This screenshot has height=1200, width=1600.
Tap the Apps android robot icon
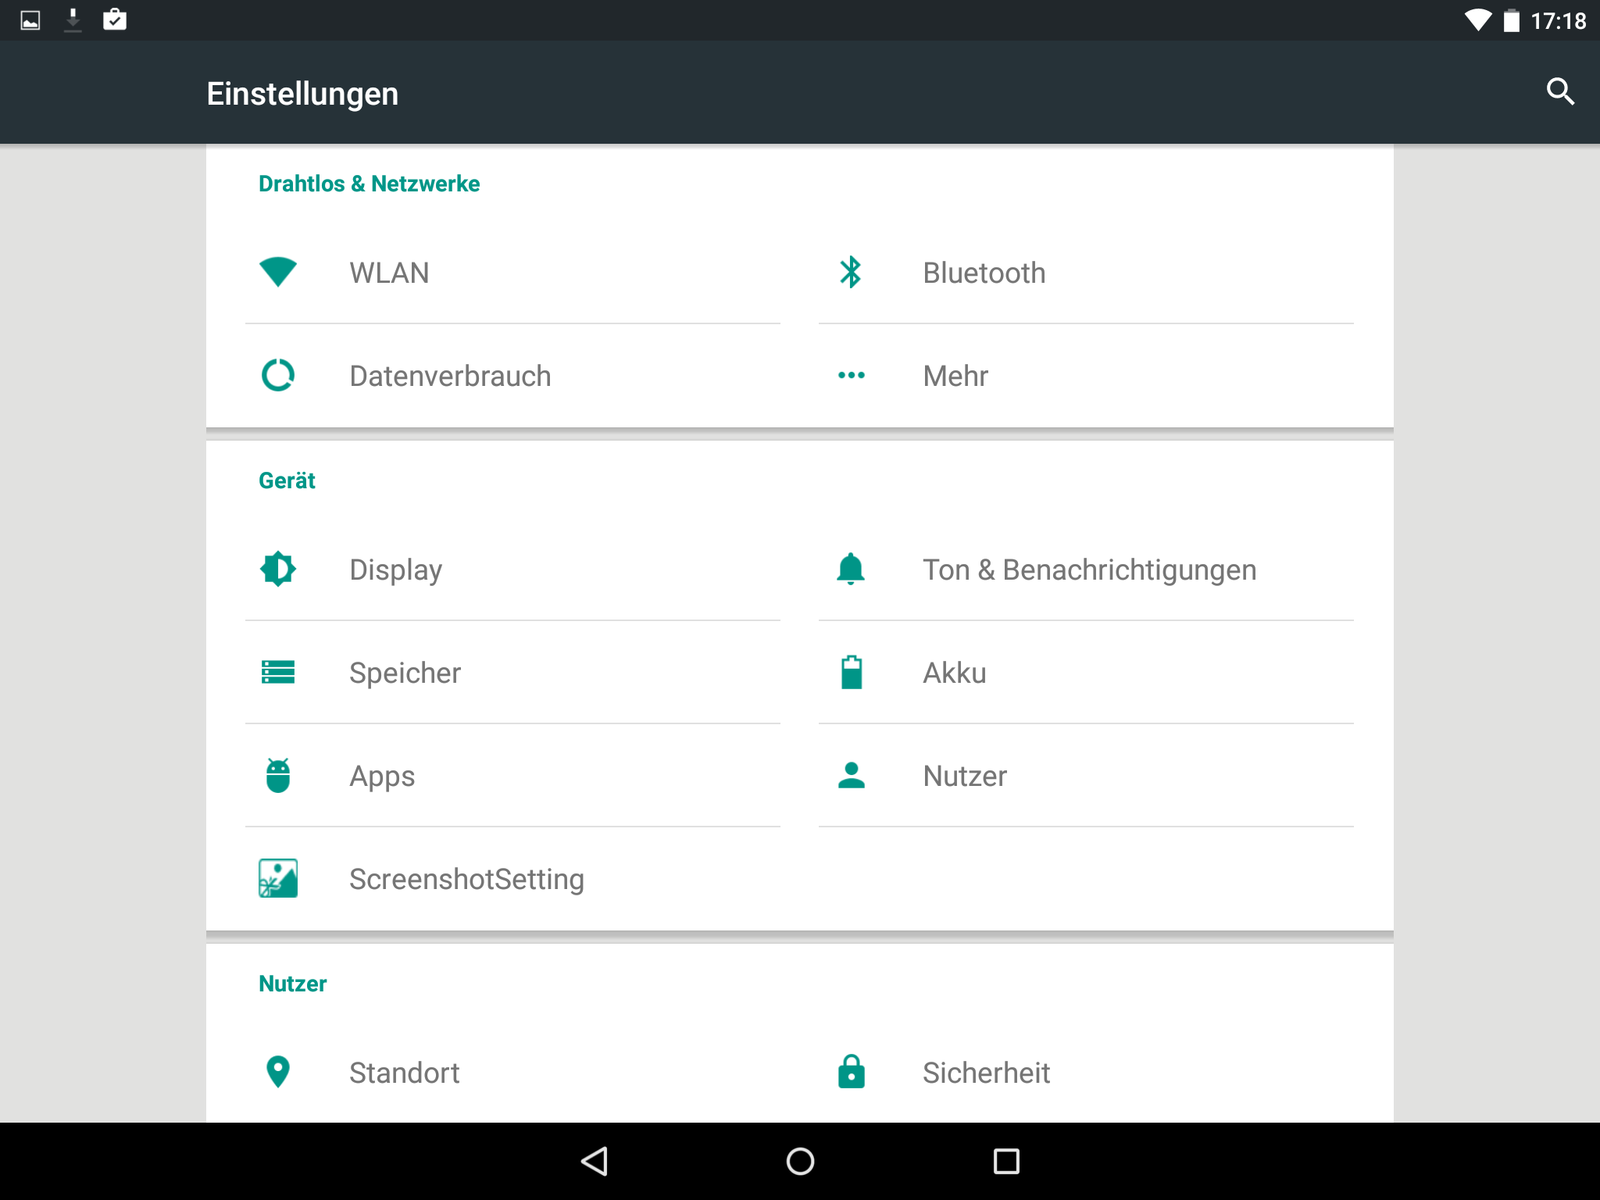[x=278, y=775]
